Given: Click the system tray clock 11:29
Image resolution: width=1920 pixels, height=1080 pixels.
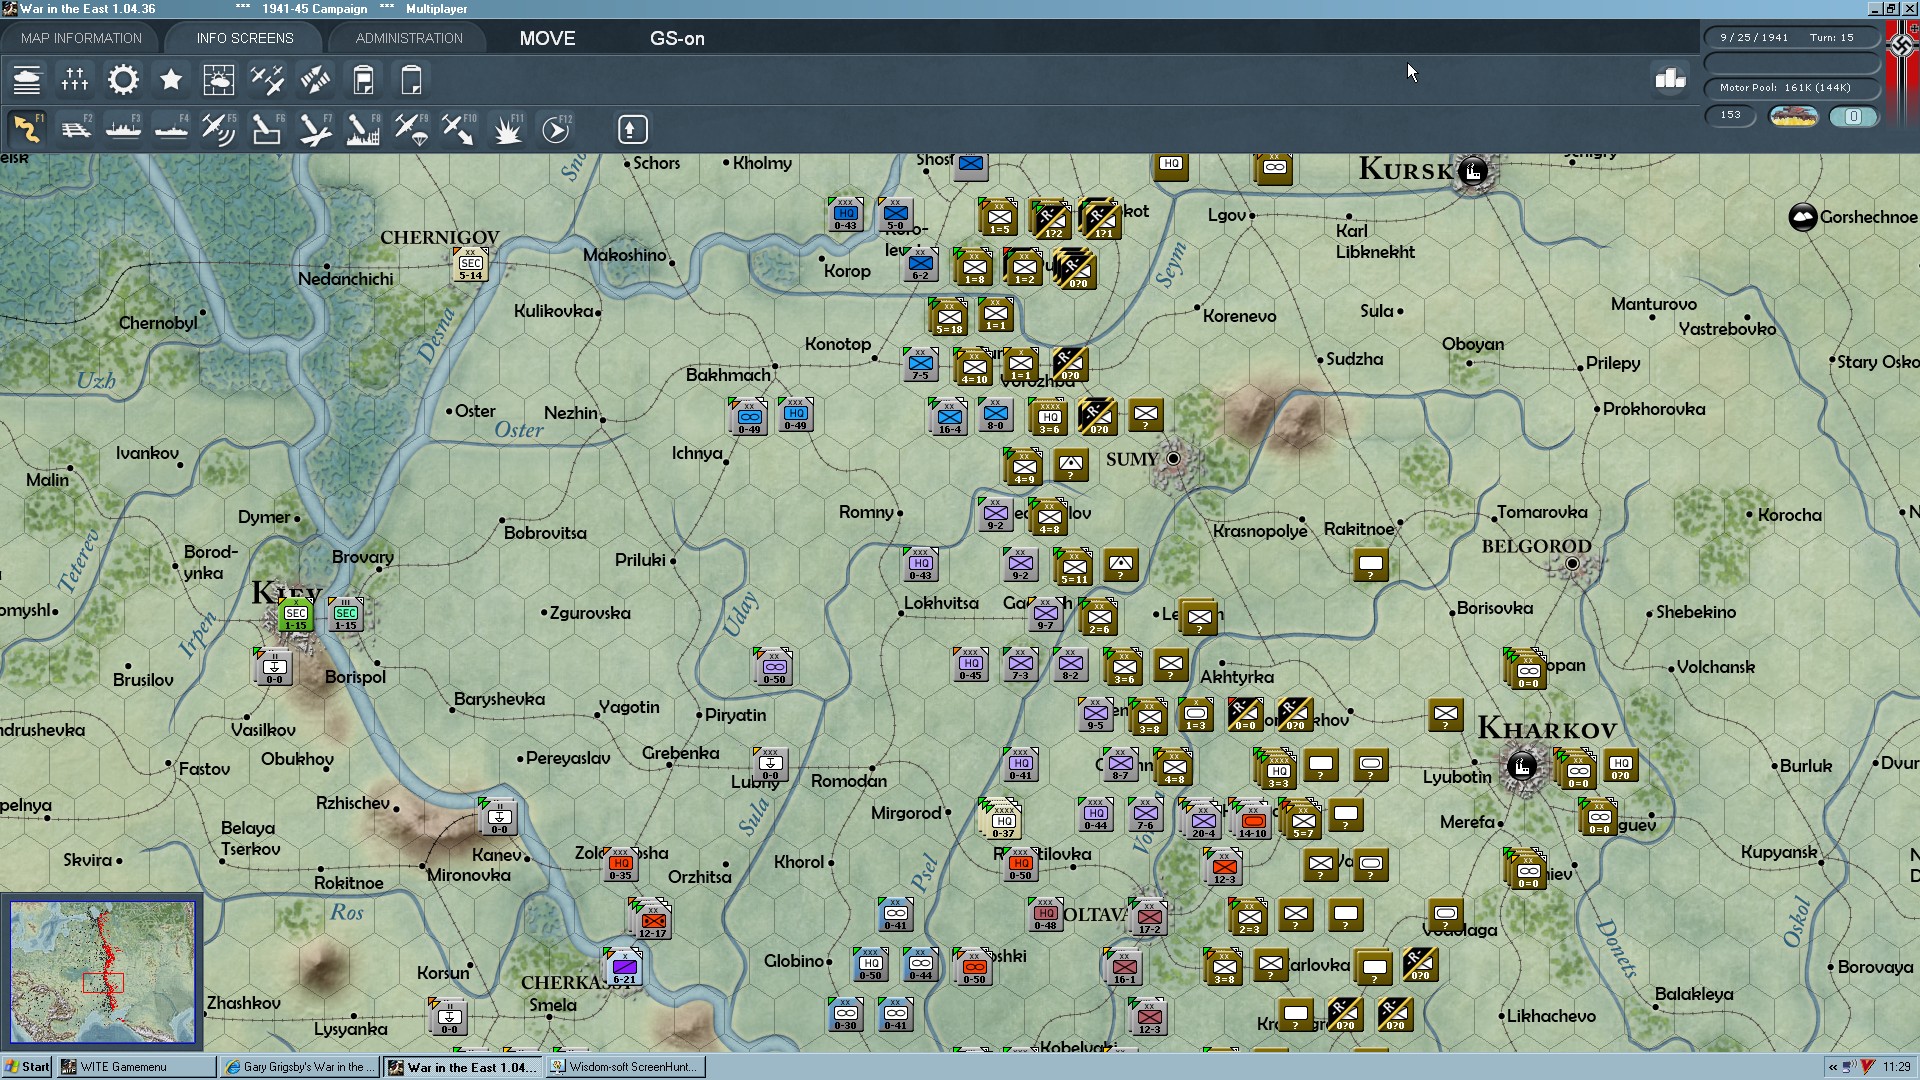Looking at the screenshot, I should click(x=1896, y=1067).
